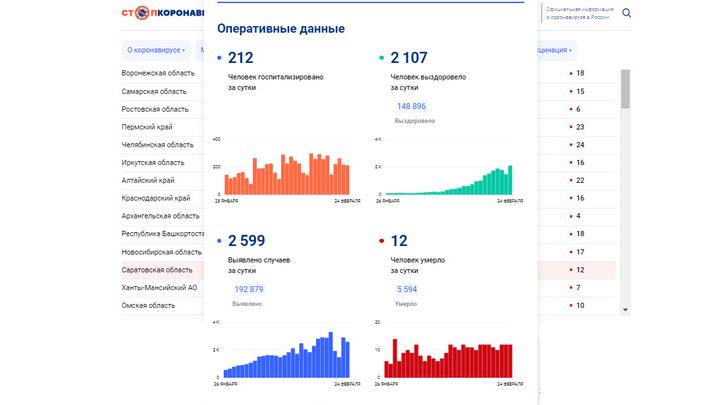Click the 5 594 total deaths badge
Image resolution: width=720 pixels, height=405 pixels.
[411, 289]
